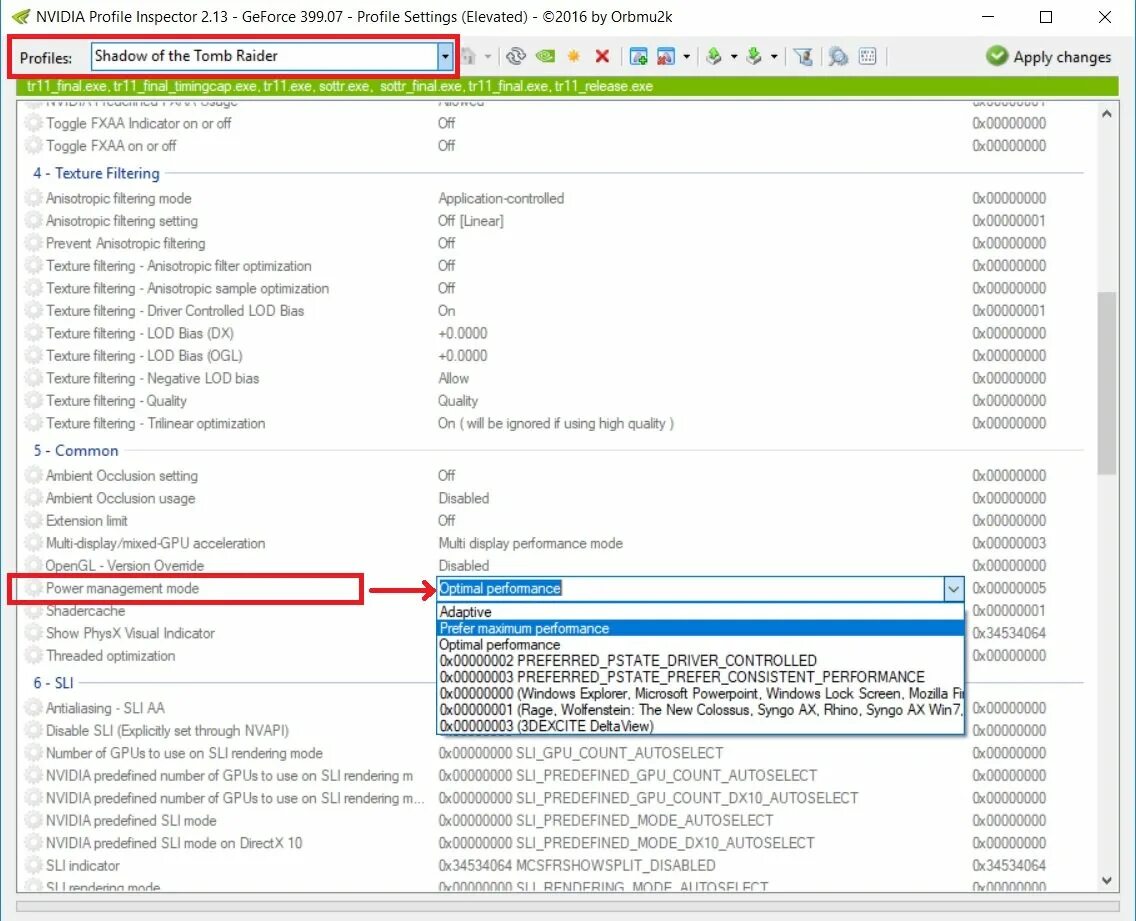
Task: Click the SLI_GPU_COUNT_AUTOSELECT value
Action: pyautogui.click(x=580, y=753)
